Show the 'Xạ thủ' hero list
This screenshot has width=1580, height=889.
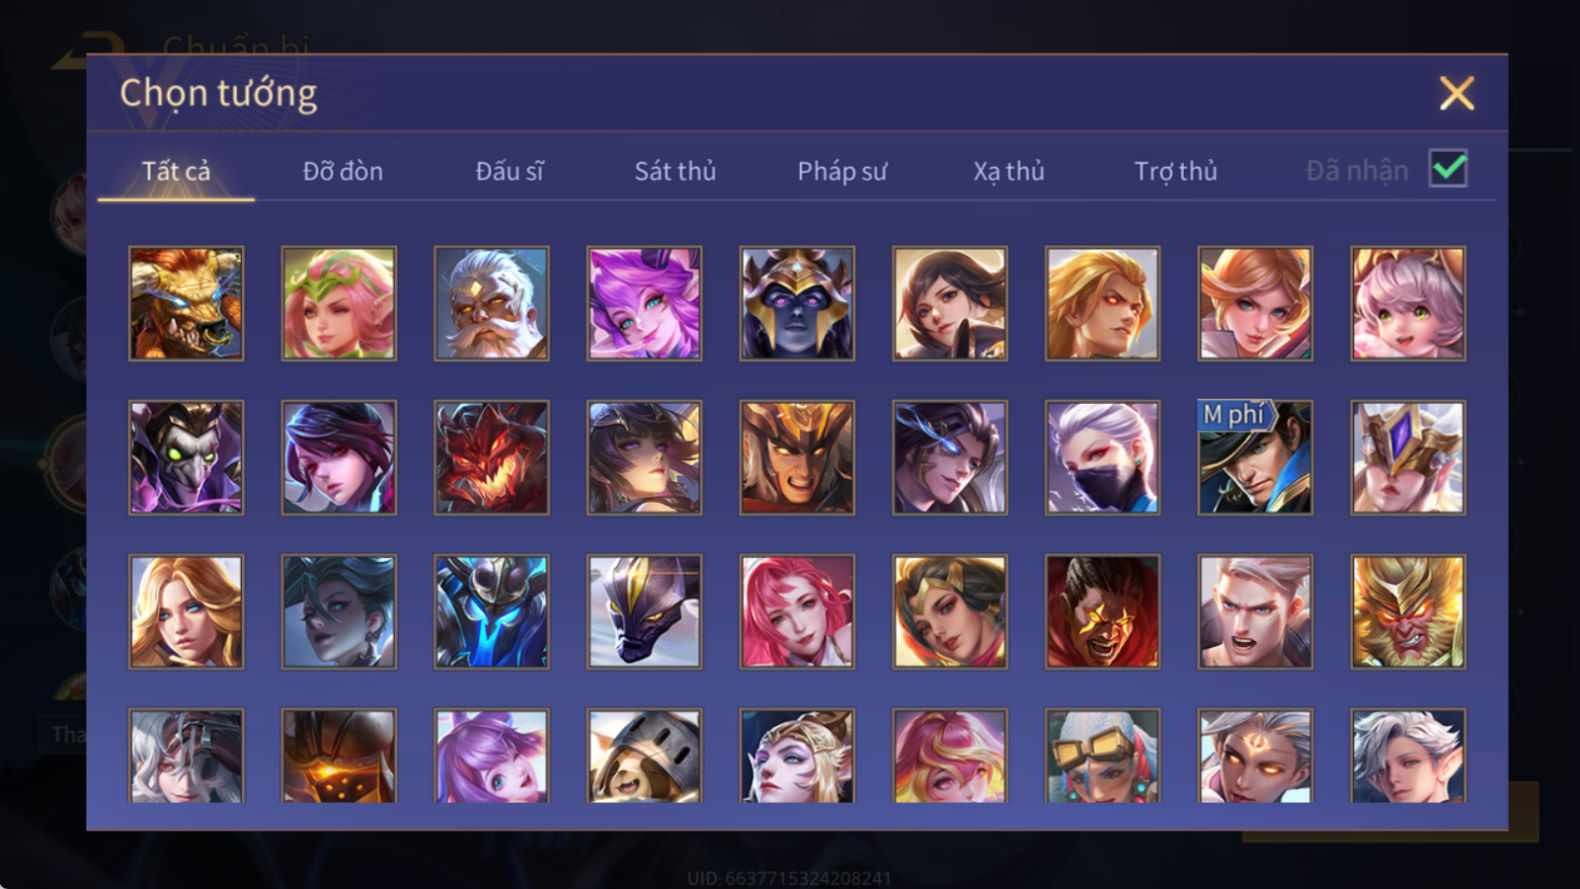point(1008,171)
